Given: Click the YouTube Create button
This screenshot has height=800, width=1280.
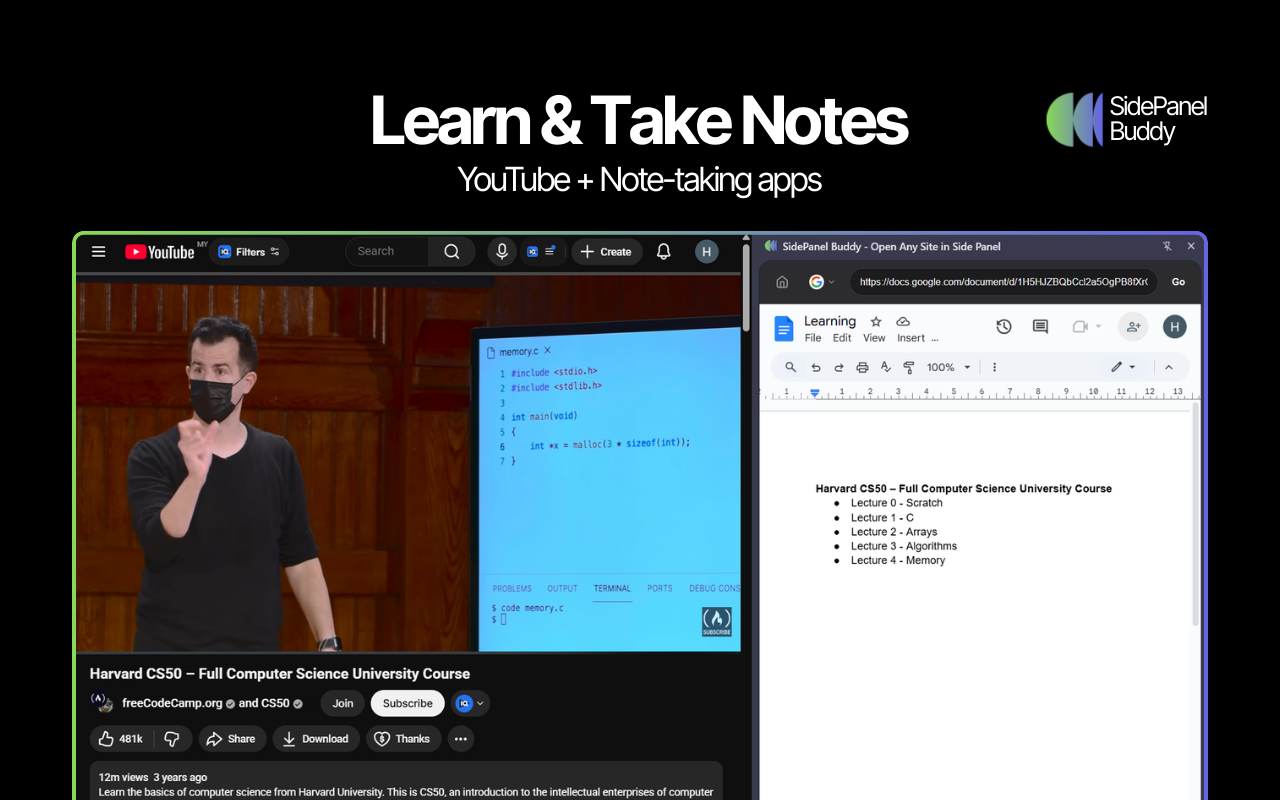Looking at the screenshot, I should coord(606,252).
